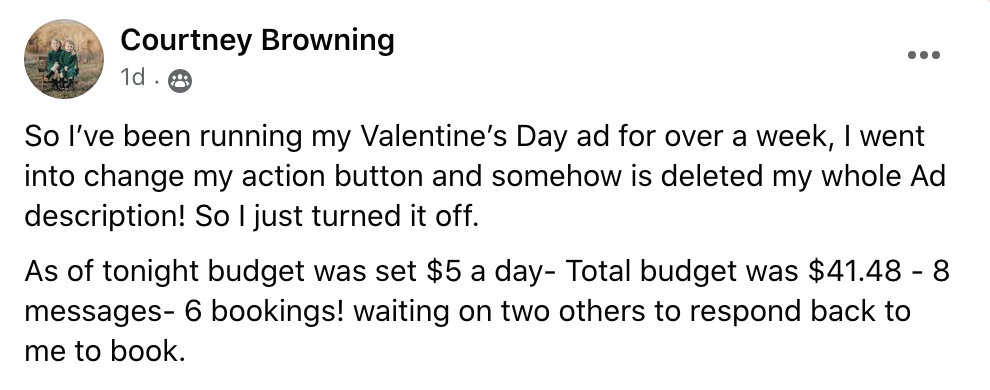Viewport: 990px width, 390px height.
Task: Select the first paragraph about the Valentine's ad
Action: (x=485, y=176)
